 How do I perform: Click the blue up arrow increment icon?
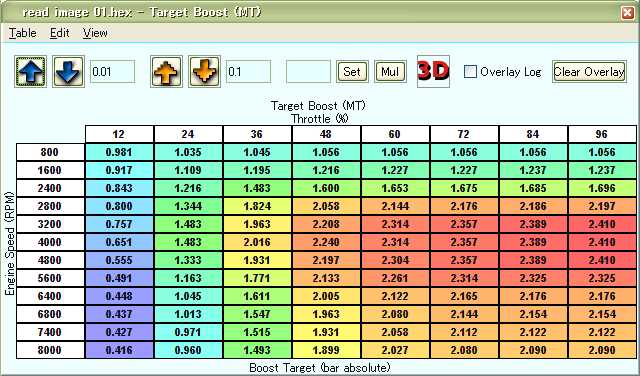[31, 72]
